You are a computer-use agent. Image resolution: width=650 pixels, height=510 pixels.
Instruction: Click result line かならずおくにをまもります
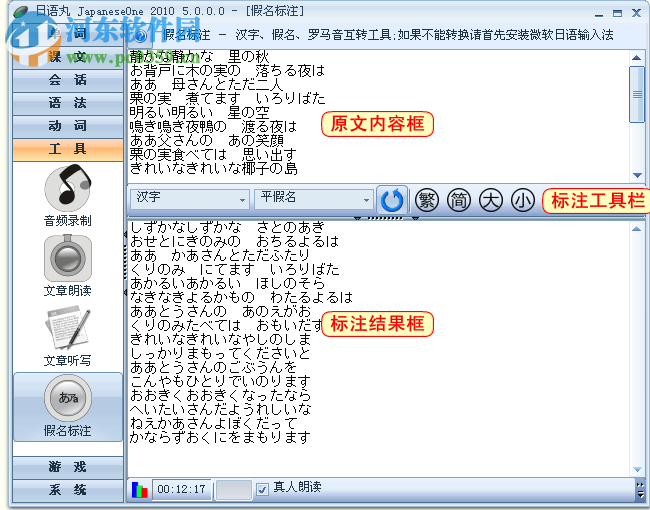(x=220, y=437)
